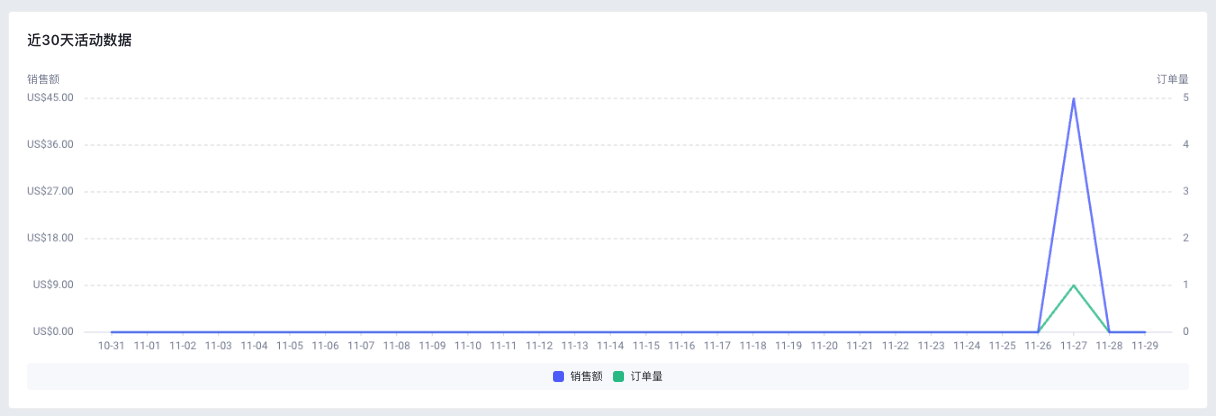Click the 销售额 left axis title
This screenshot has width=1216, height=416.
click(43, 78)
